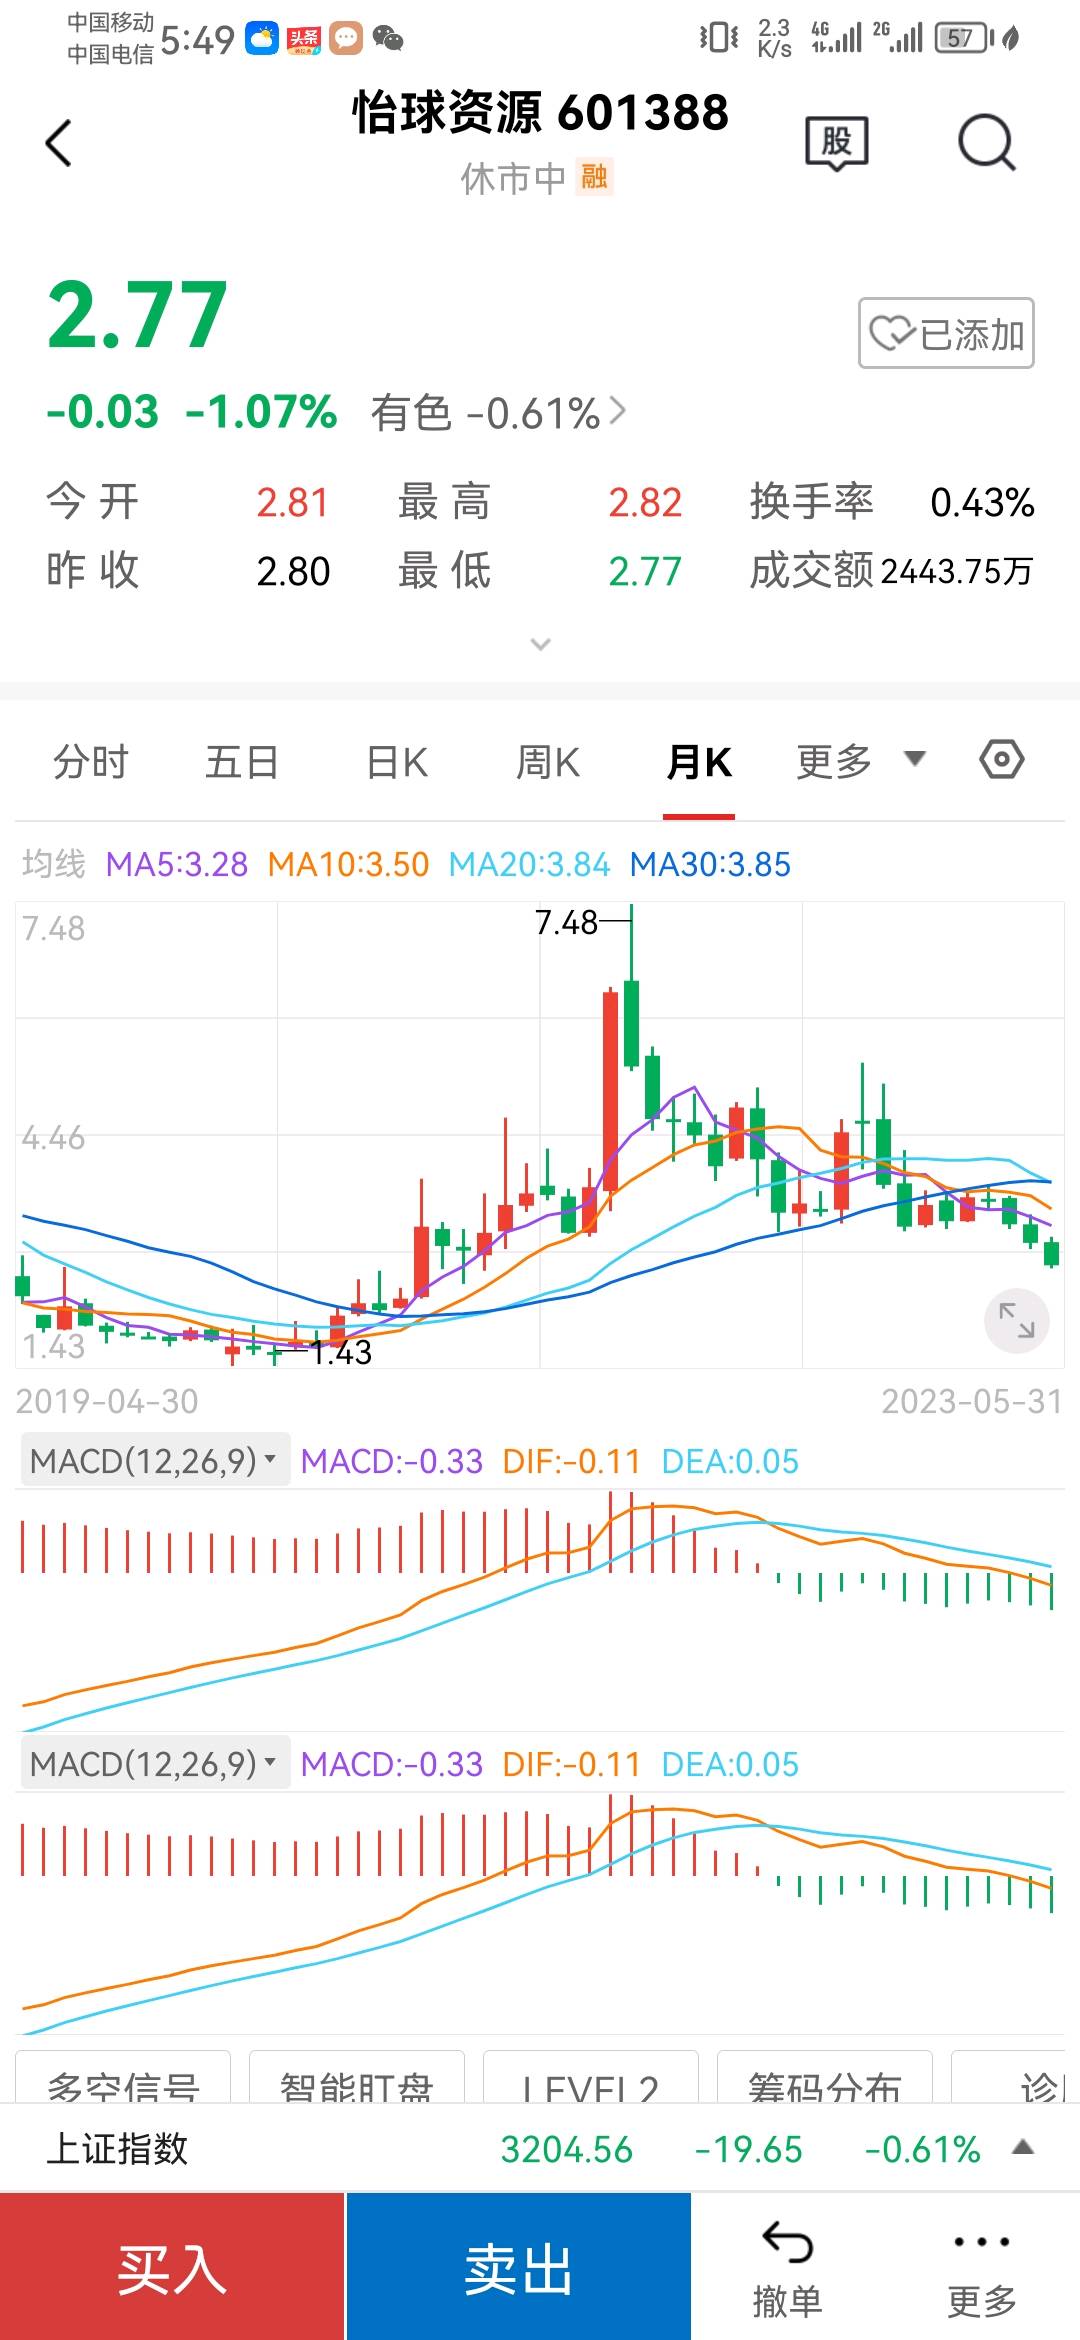Switch to the 日K tab

click(397, 762)
